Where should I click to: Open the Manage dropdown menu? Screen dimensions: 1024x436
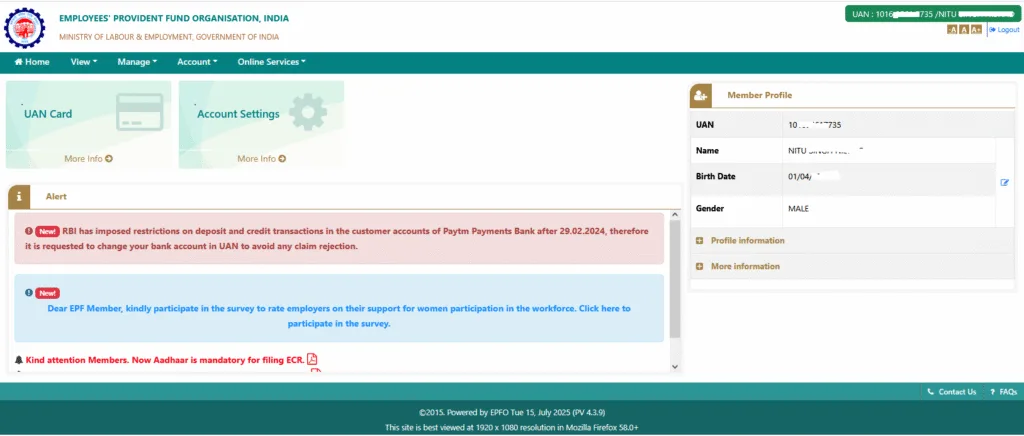pyautogui.click(x=137, y=62)
